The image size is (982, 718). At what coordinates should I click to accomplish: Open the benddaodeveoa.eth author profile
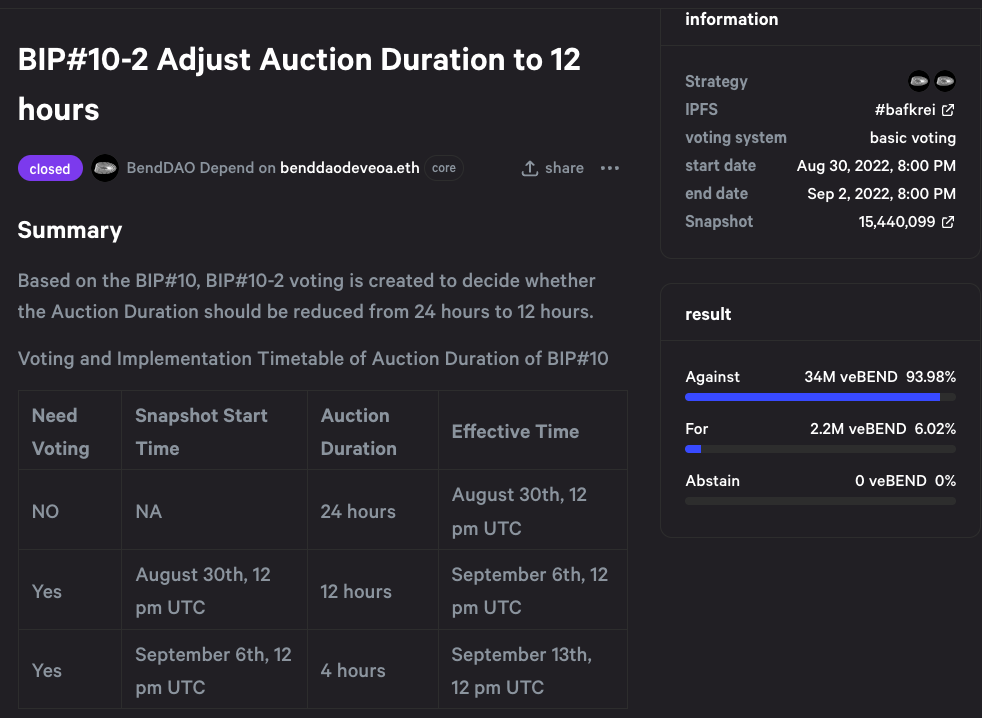tap(350, 168)
